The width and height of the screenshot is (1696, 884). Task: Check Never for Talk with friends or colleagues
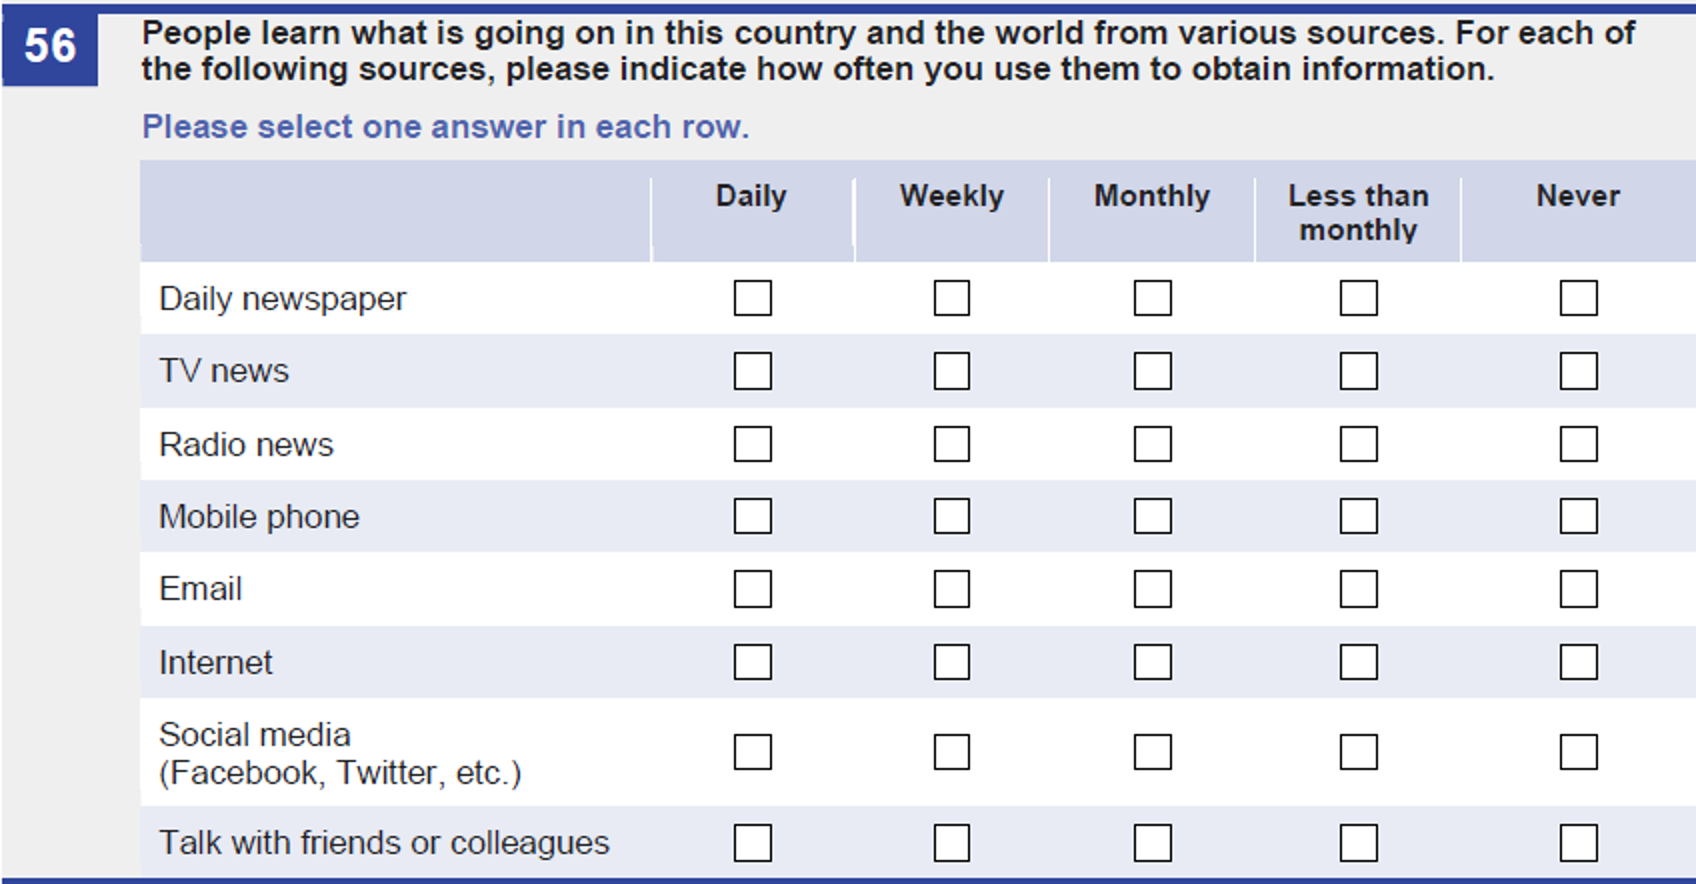click(1578, 843)
